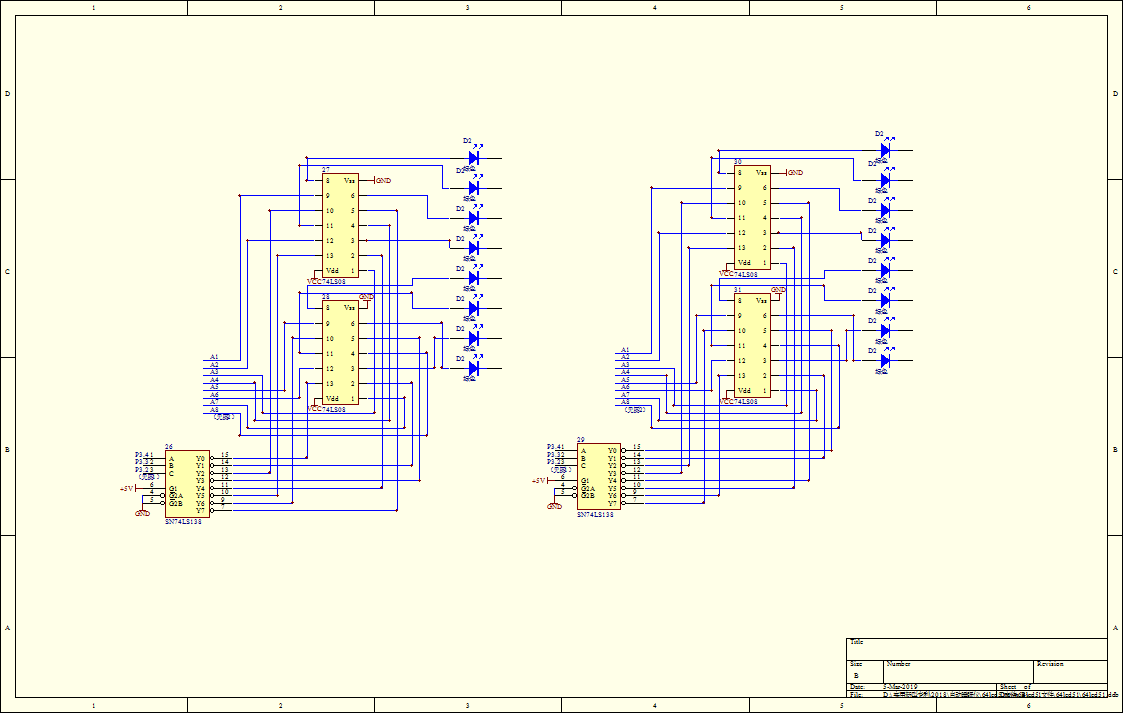
Task: Select the SN74LS138 decoder labeled 26
Action: pyautogui.click(x=187, y=484)
